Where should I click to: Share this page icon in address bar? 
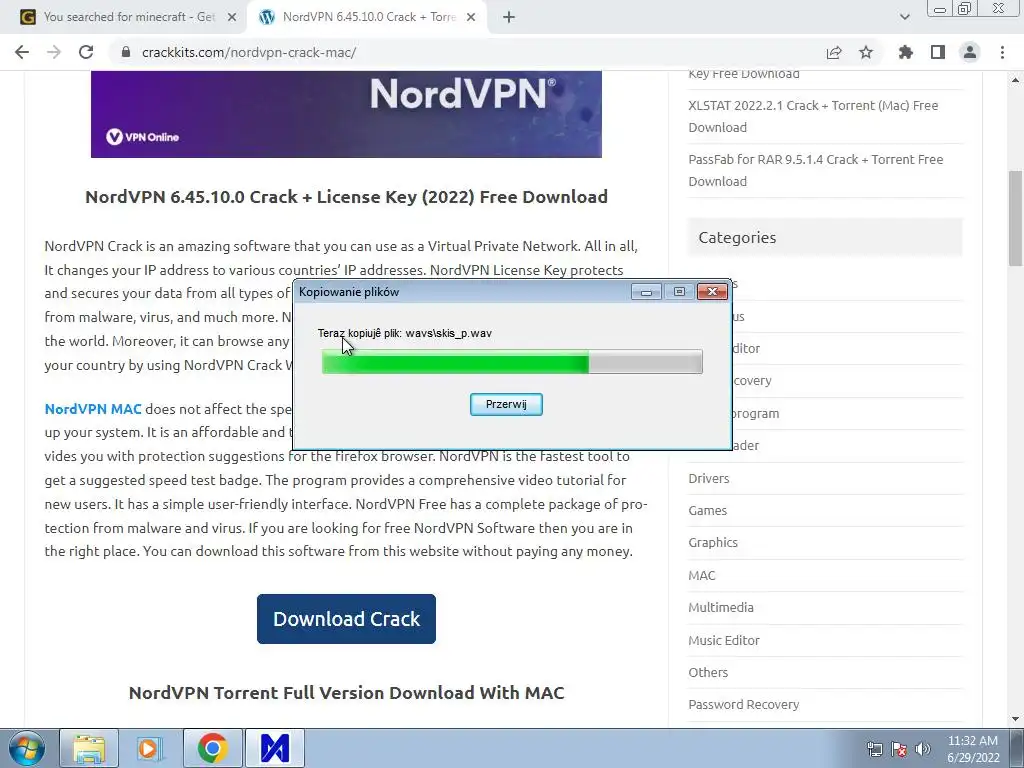pyautogui.click(x=834, y=52)
